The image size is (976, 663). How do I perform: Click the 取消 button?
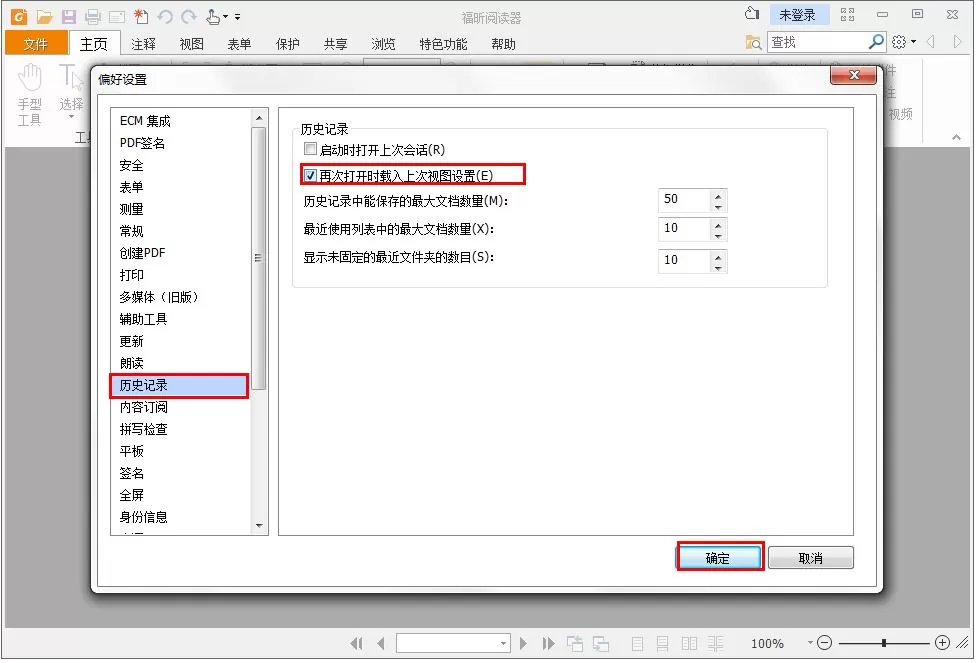pos(810,558)
